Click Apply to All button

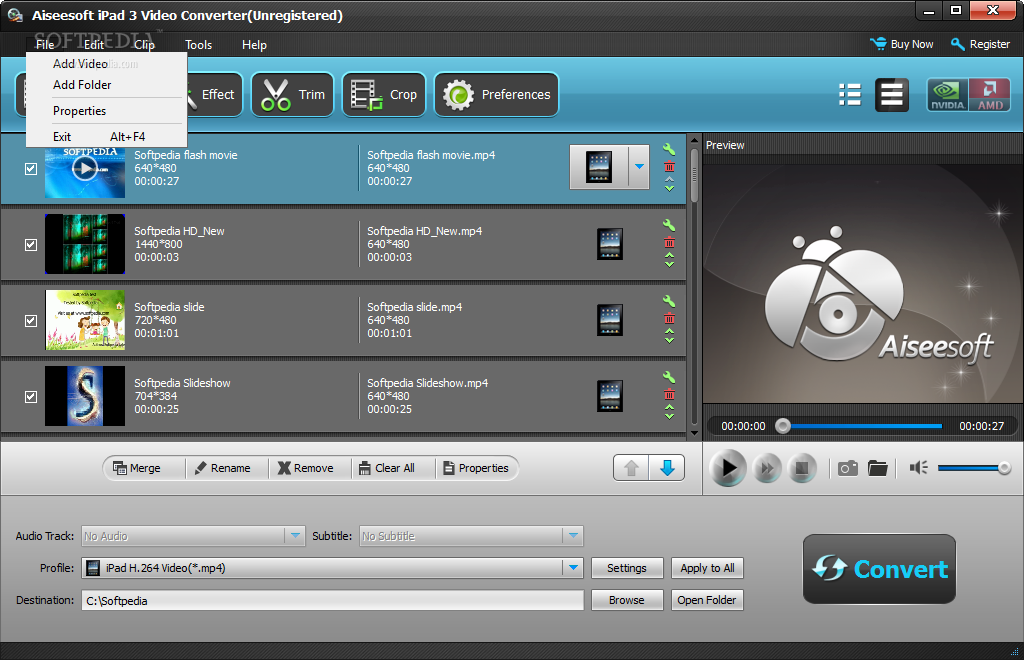707,568
